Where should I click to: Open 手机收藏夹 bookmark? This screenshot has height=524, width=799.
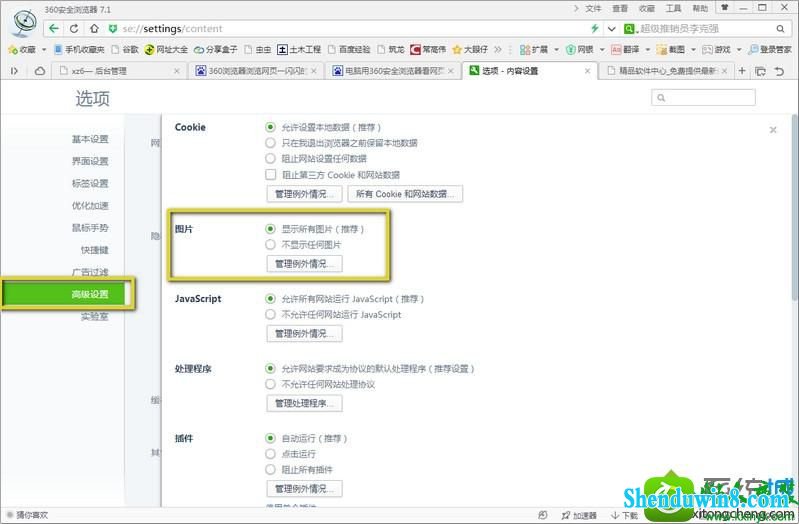pyautogui.click(x=79, y=49)
